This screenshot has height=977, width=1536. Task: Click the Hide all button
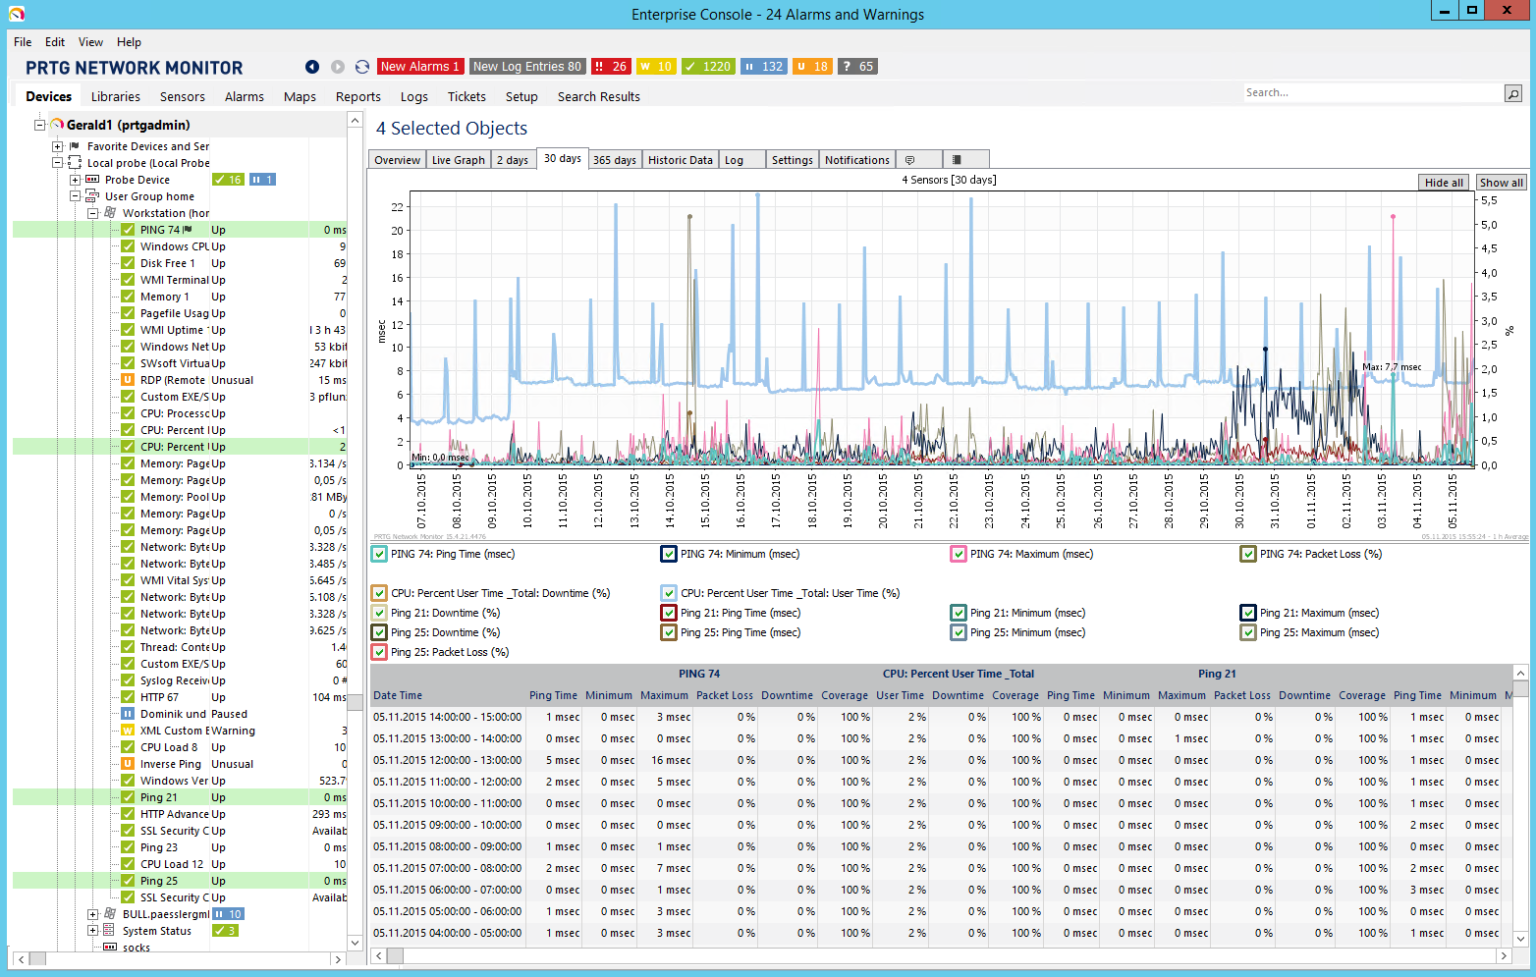pos(1443,182)
